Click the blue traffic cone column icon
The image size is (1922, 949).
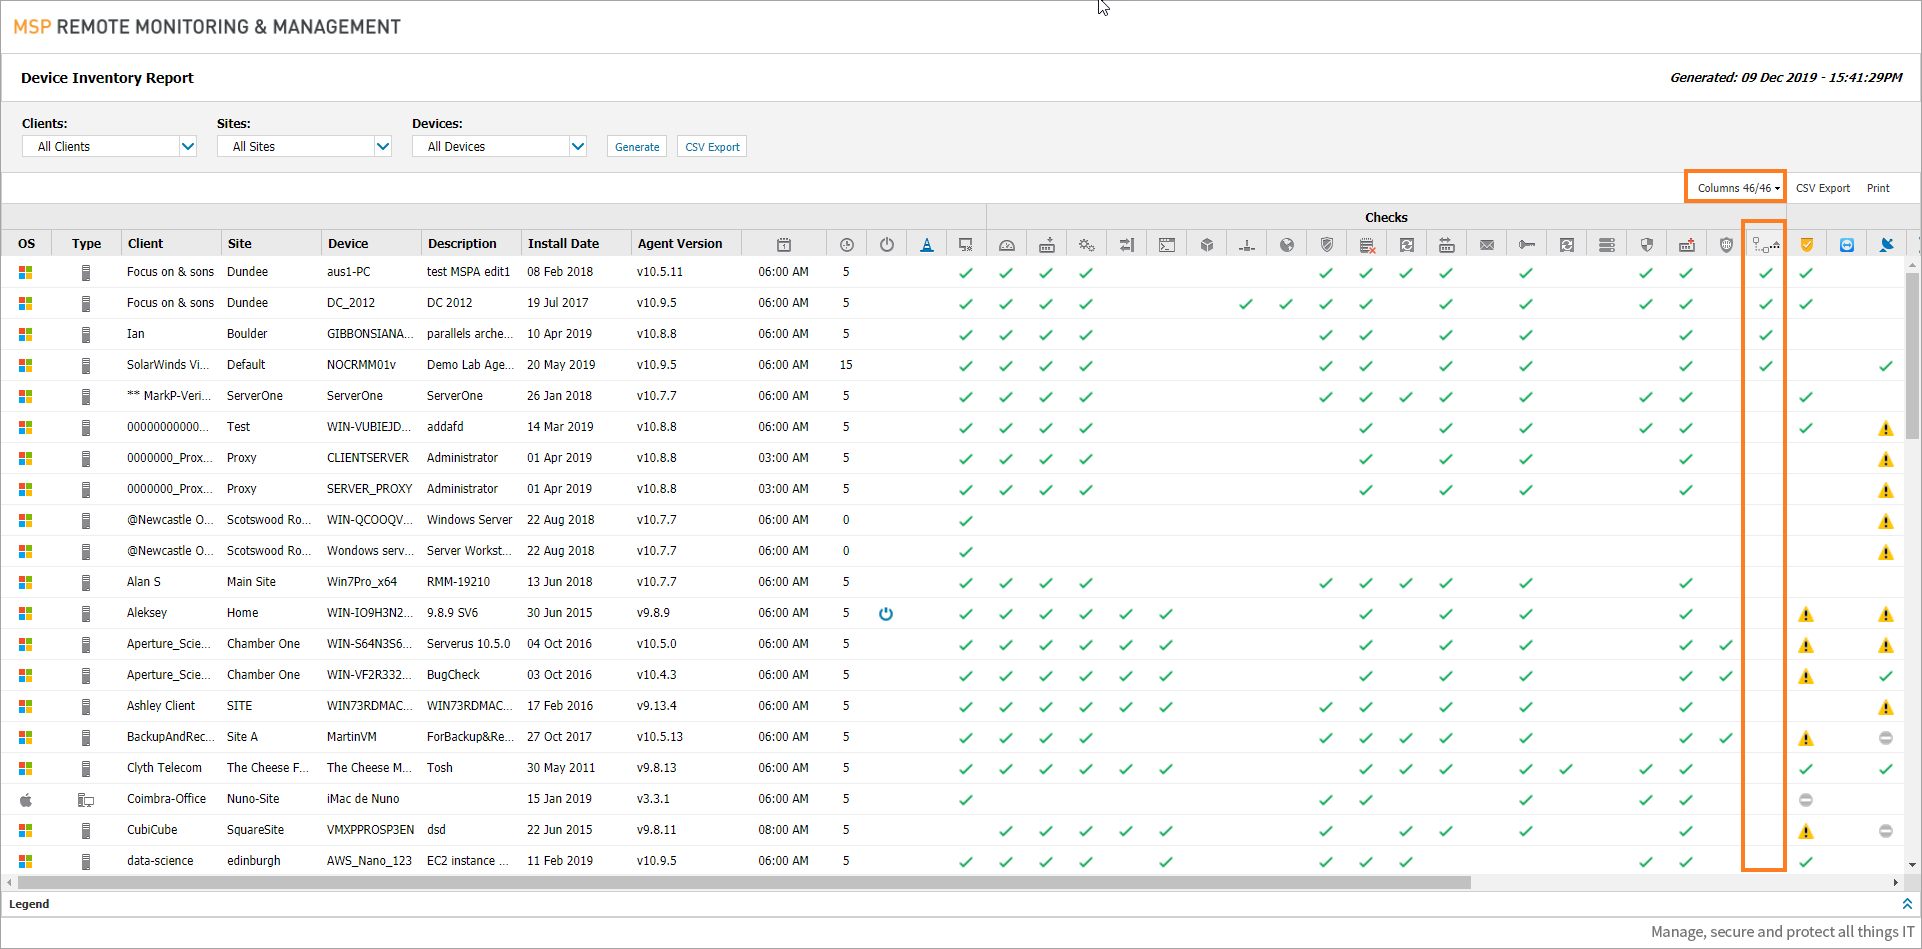[x=927, y=244]
